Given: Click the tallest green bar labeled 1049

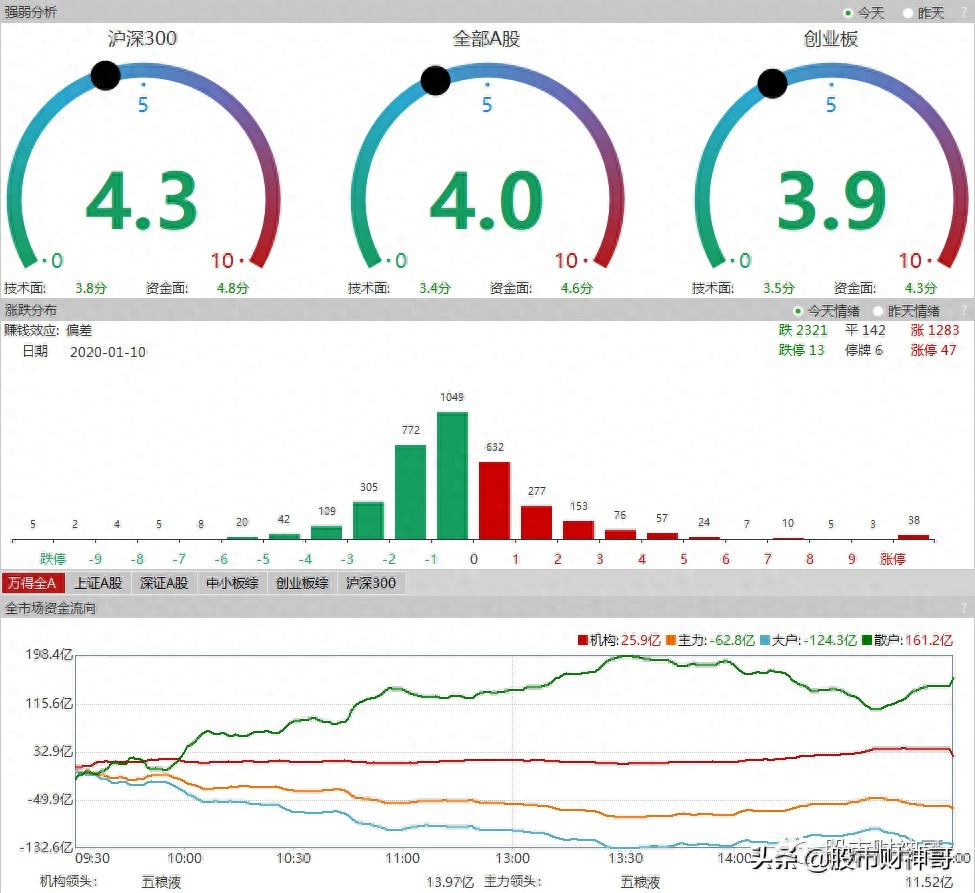Looking at the screenshot, I should [x=452, y=476].
